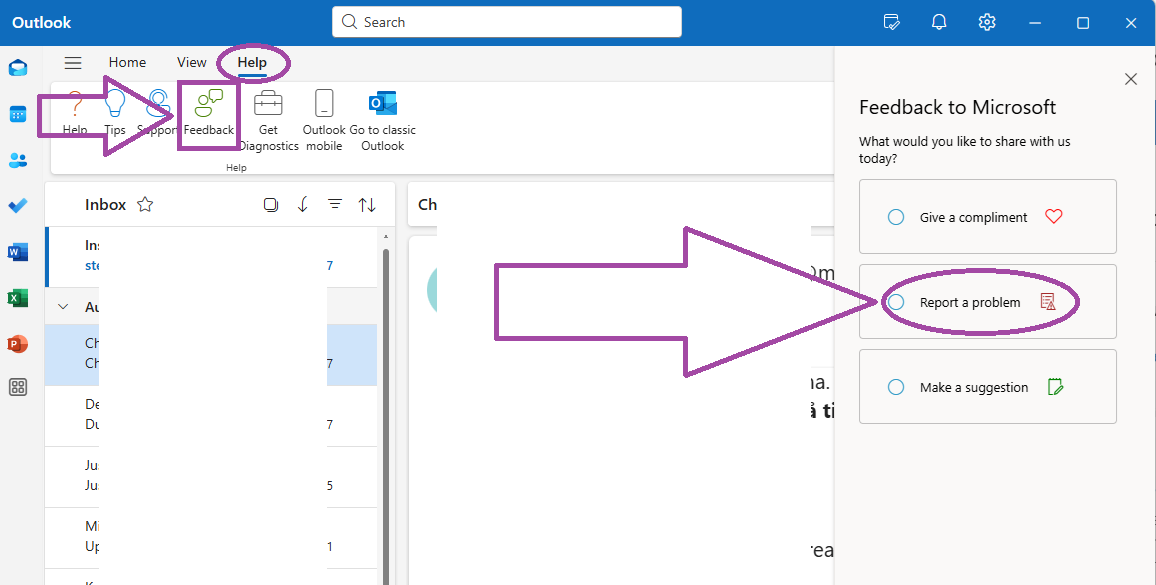Click Go to classic Outlook
The image size is (1156, 585).
coord(383,120)
